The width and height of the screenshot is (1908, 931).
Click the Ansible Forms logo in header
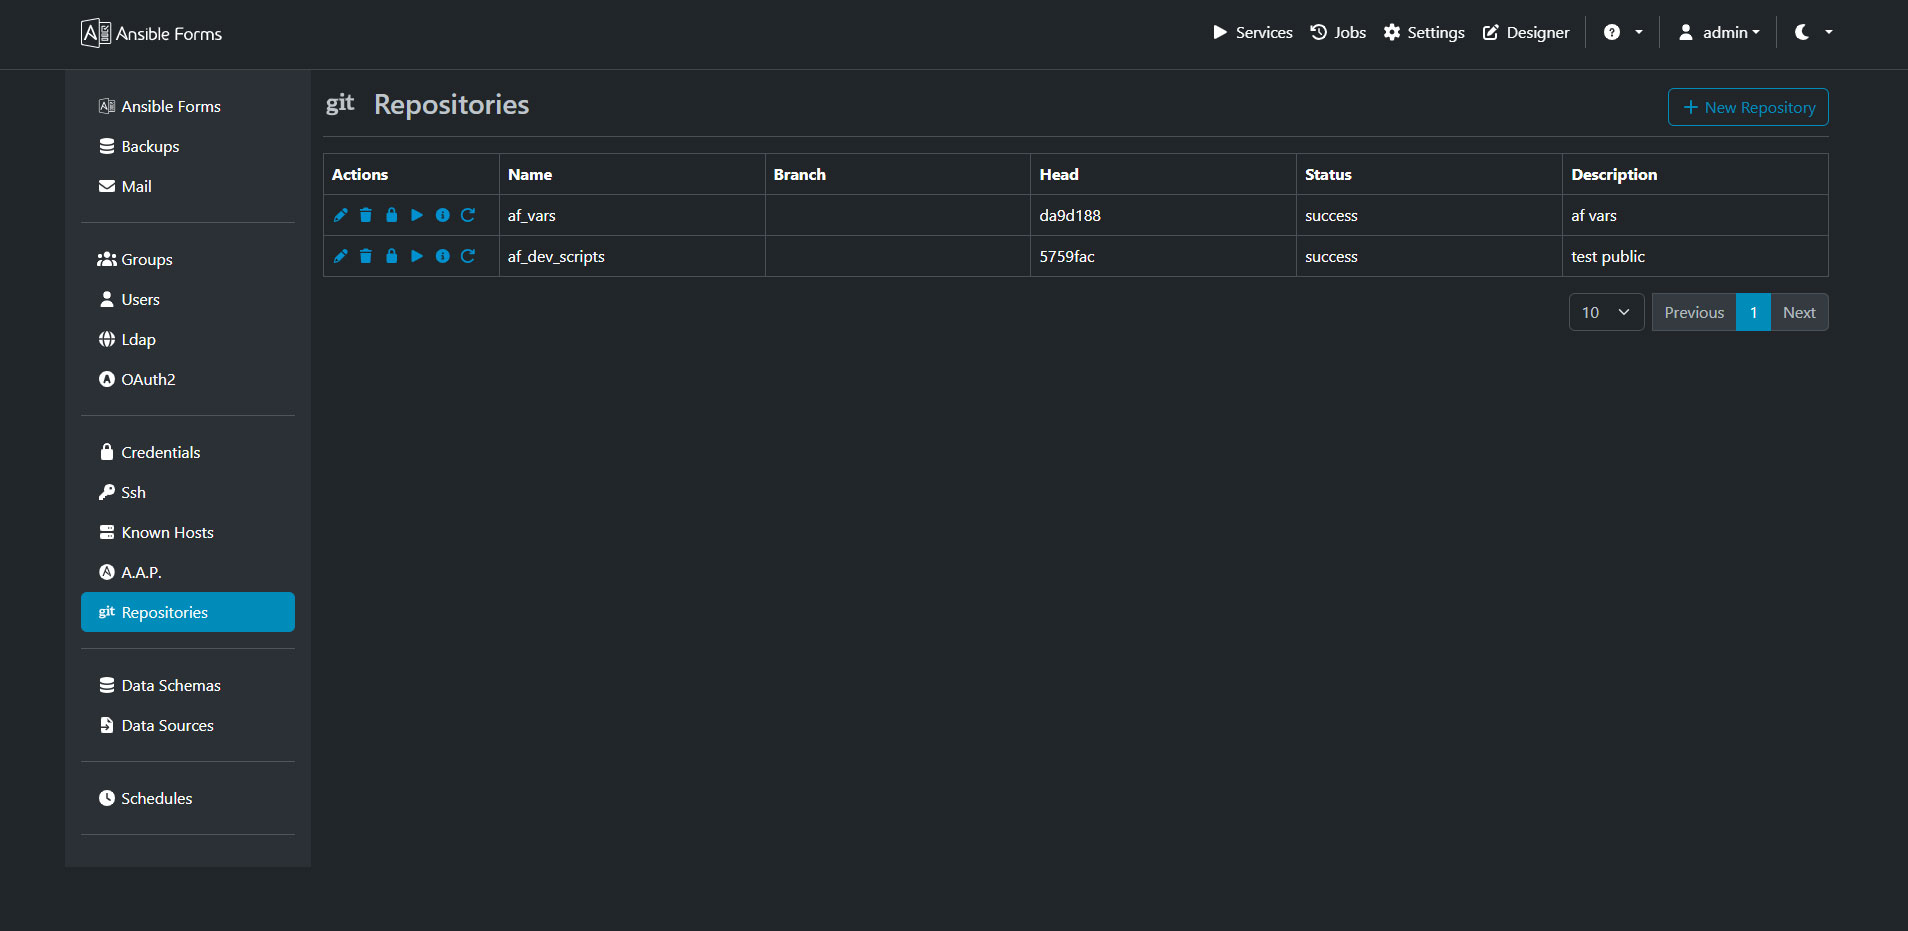coord(152,33)
